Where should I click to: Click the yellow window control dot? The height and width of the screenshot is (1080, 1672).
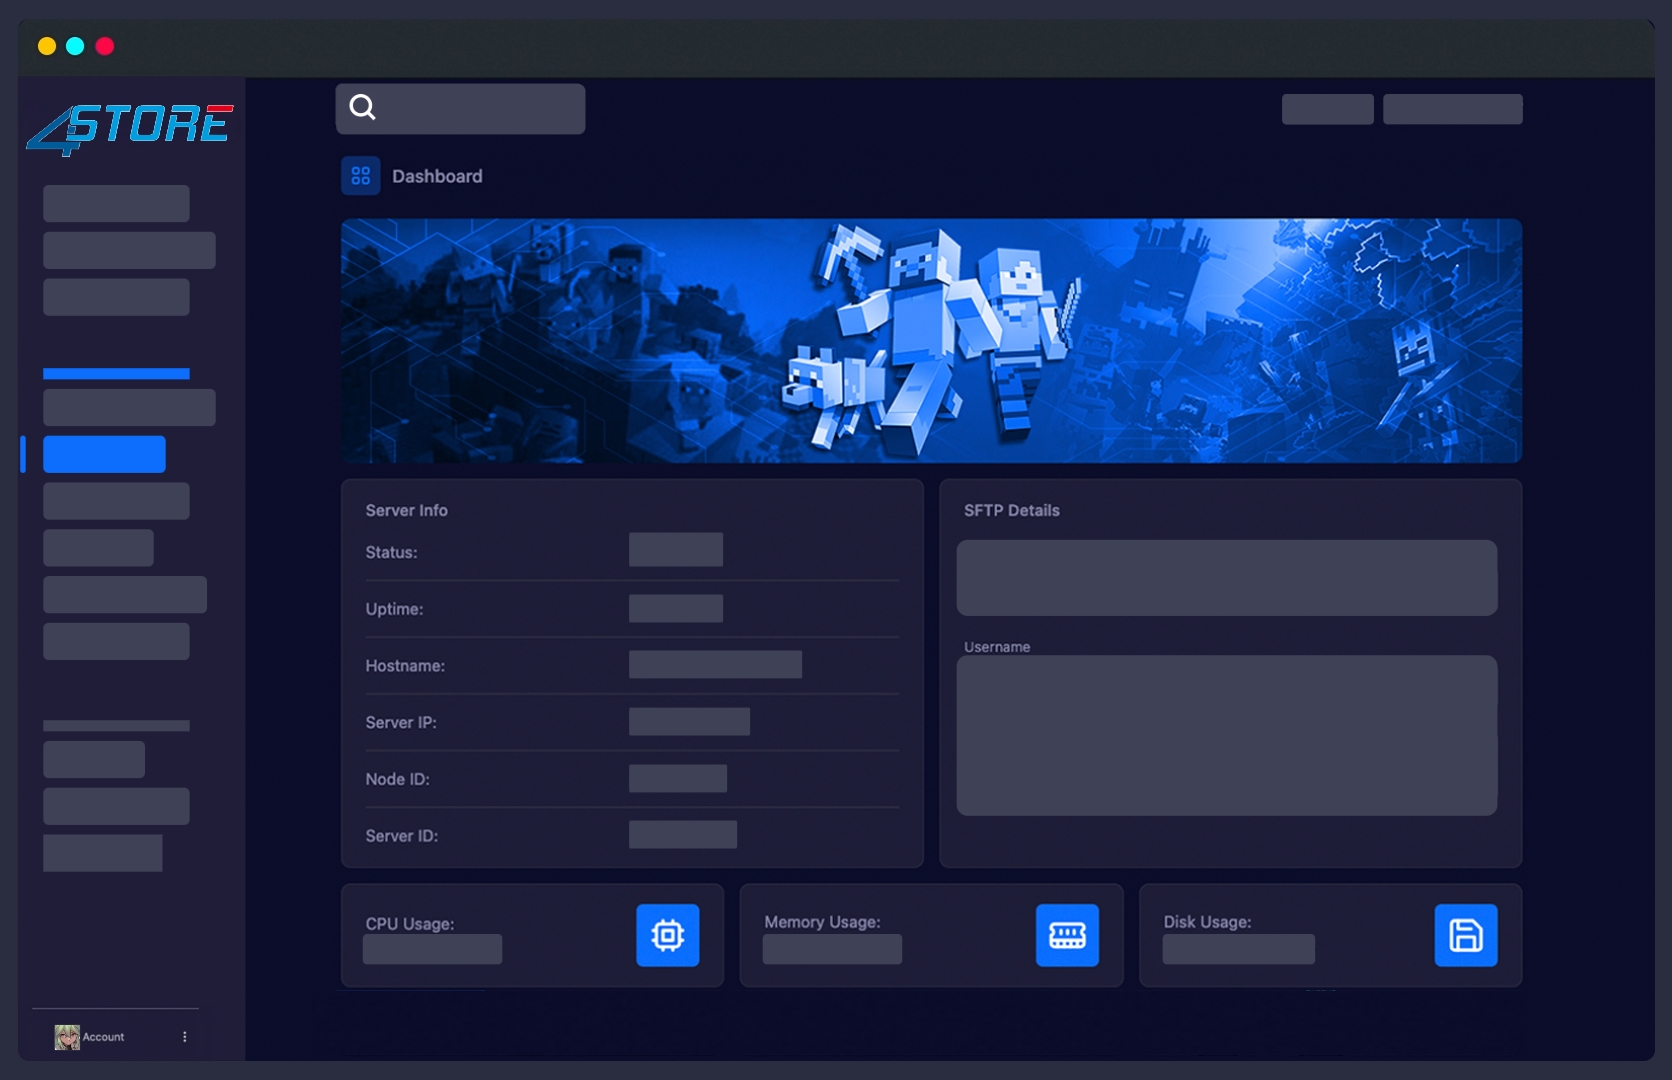click(46, 46)
